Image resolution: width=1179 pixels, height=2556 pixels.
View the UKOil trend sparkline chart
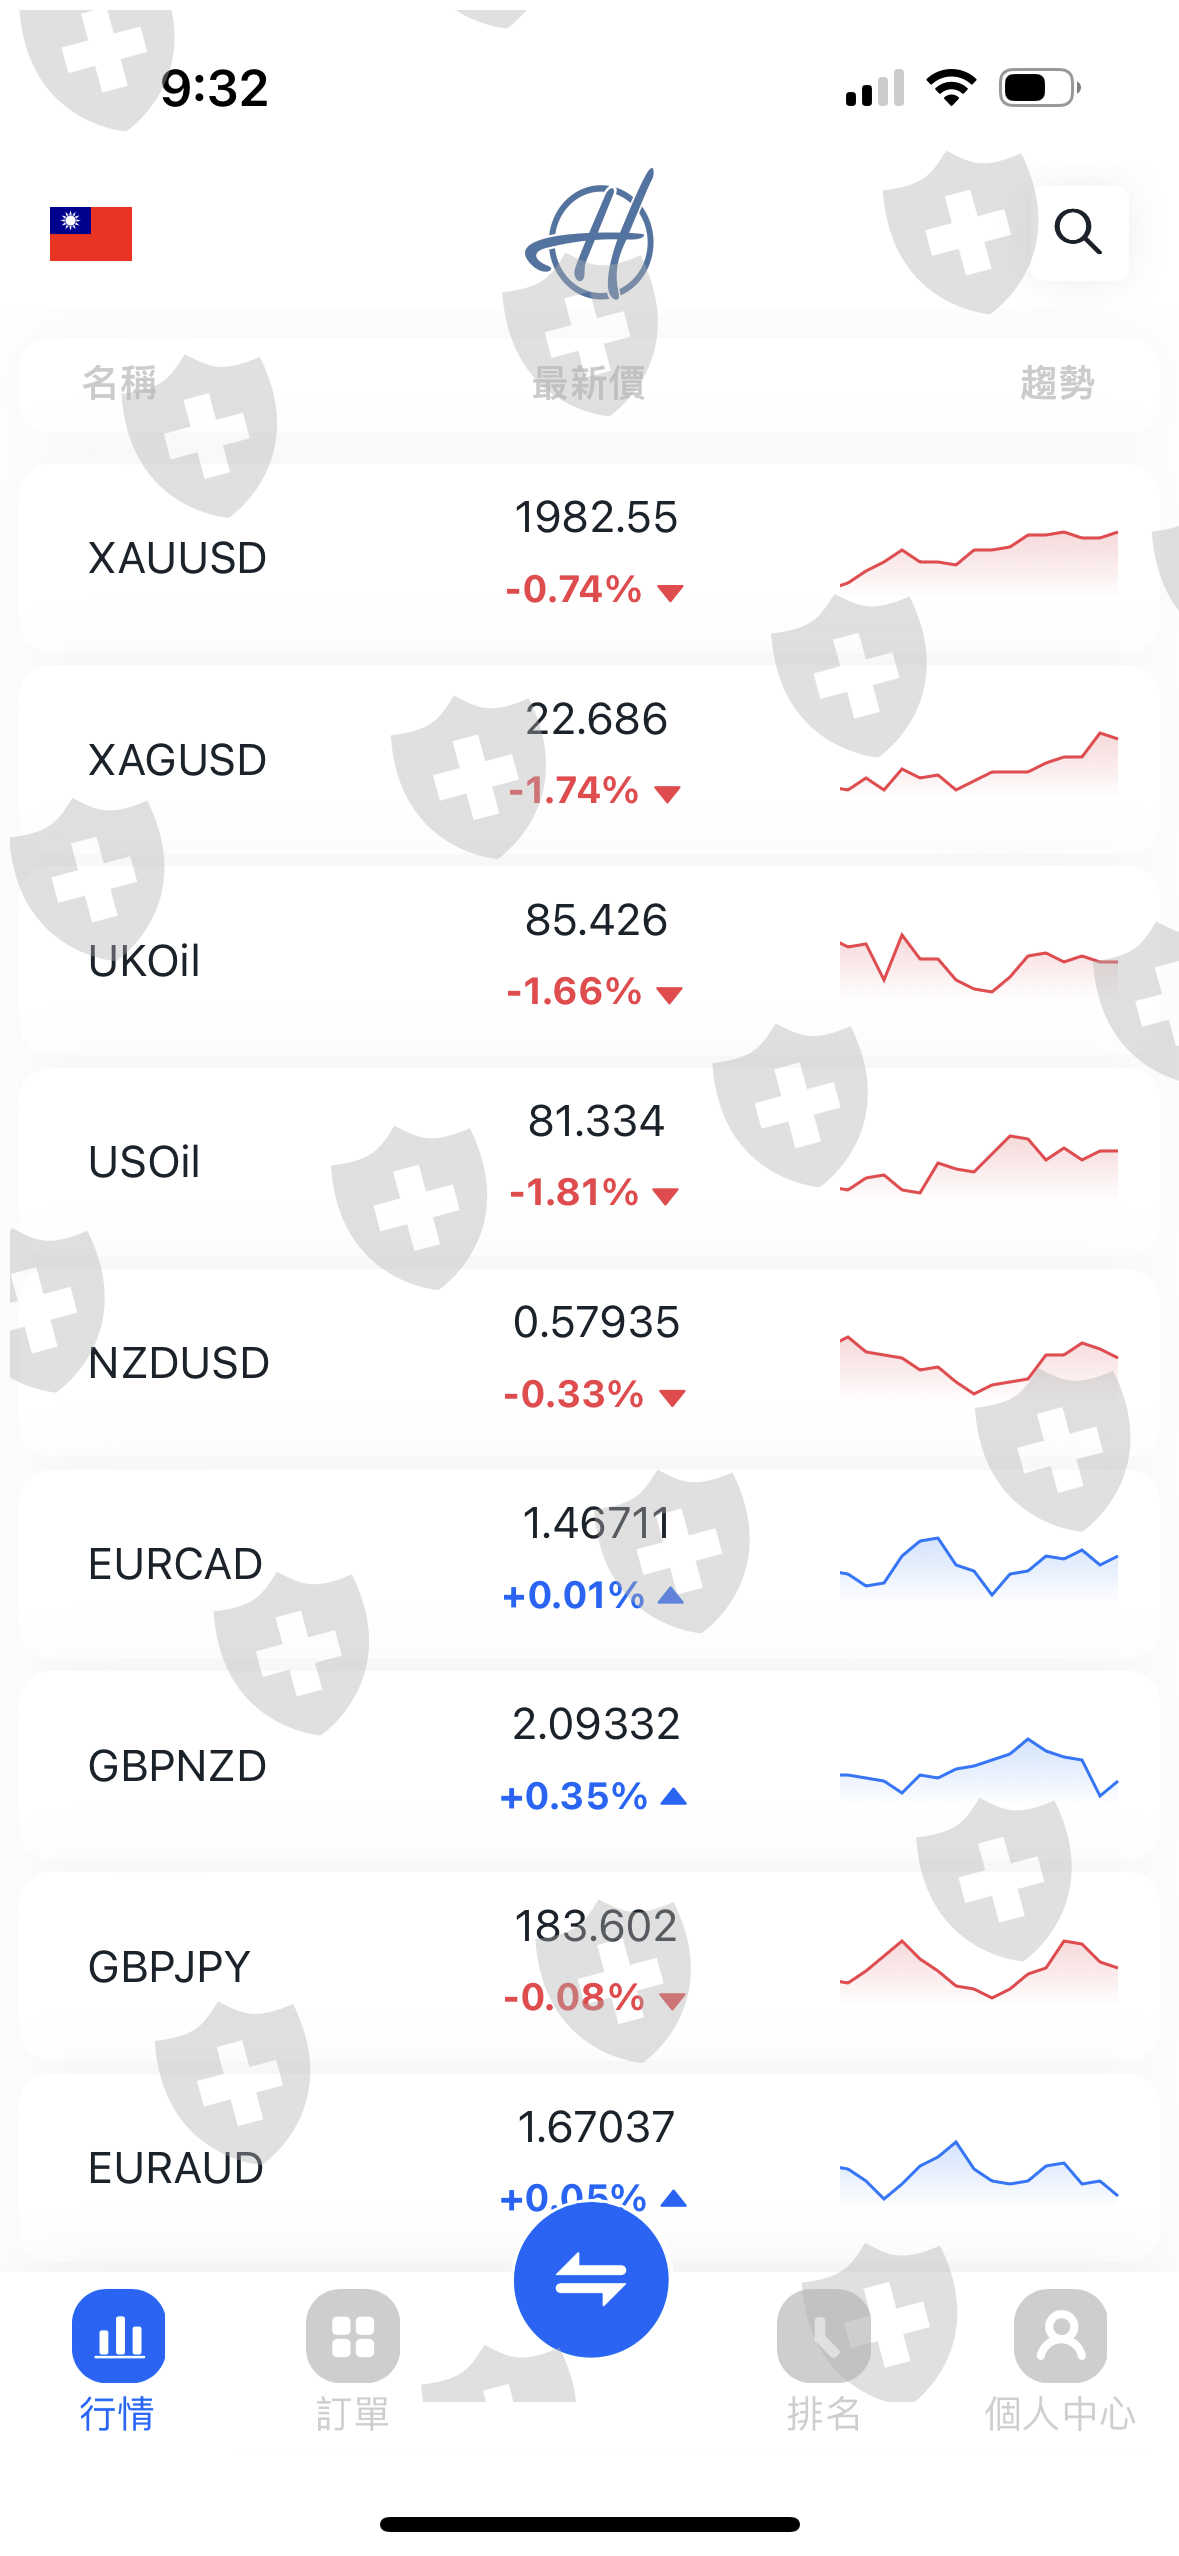pos(978,962)
